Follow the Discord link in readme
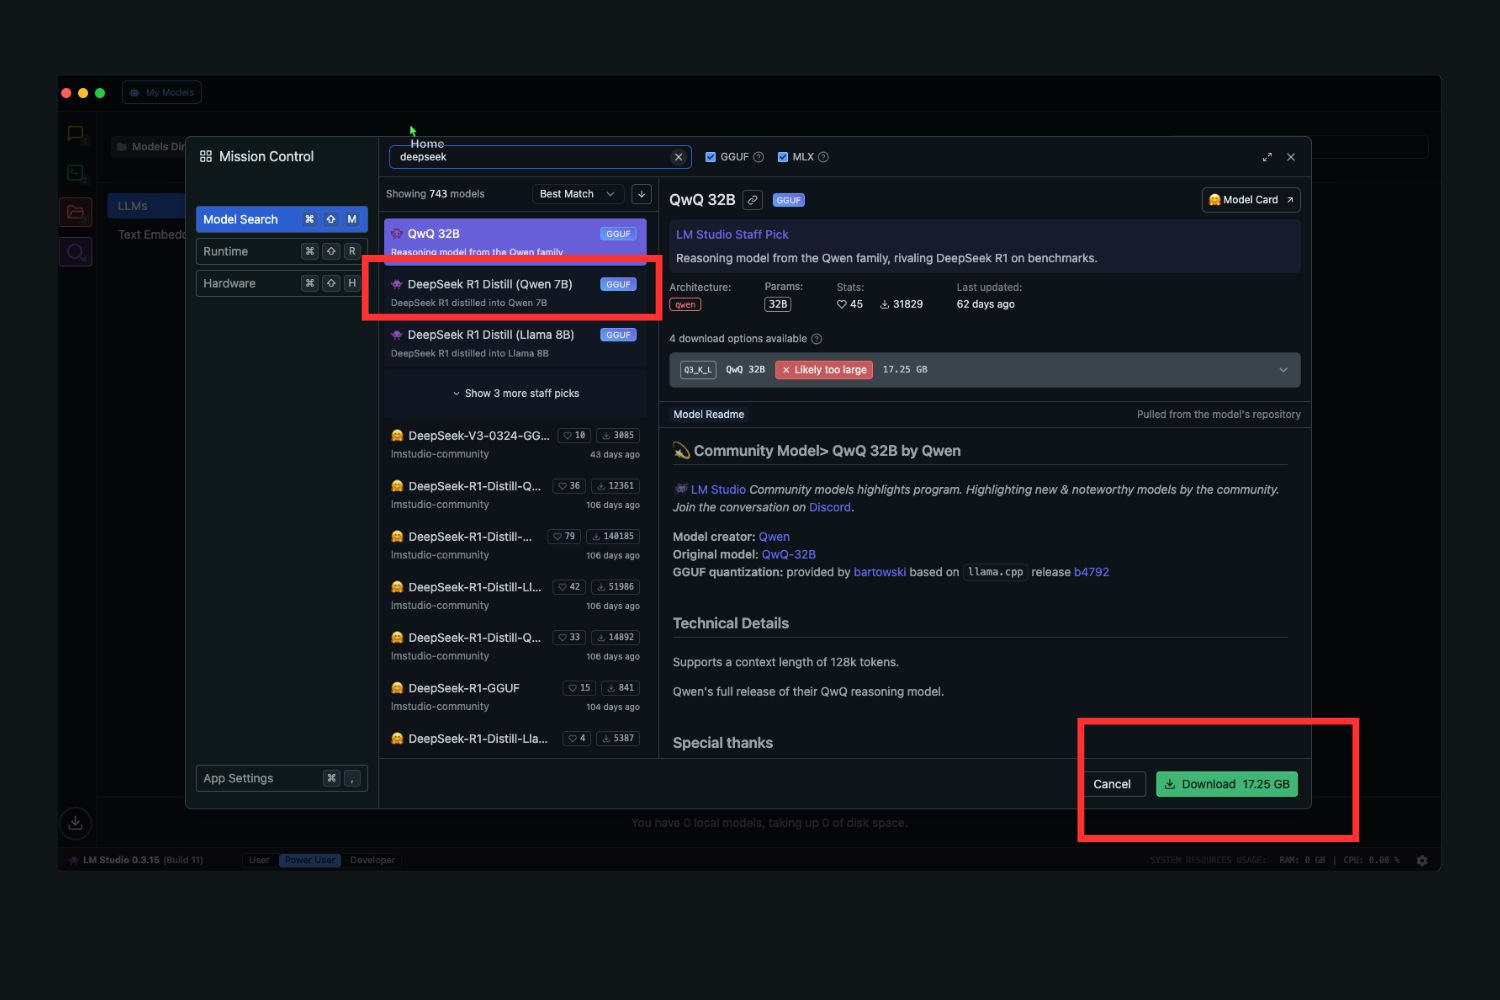The image size is (1500, 1000). (x=830, y=507)
